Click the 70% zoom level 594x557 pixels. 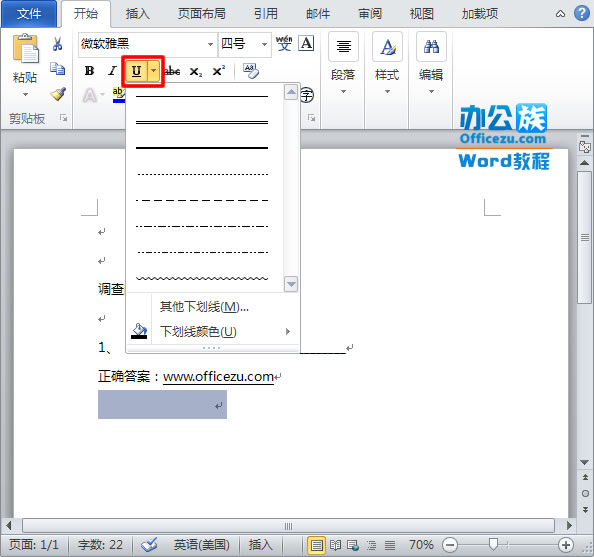(x=421, y=545)
